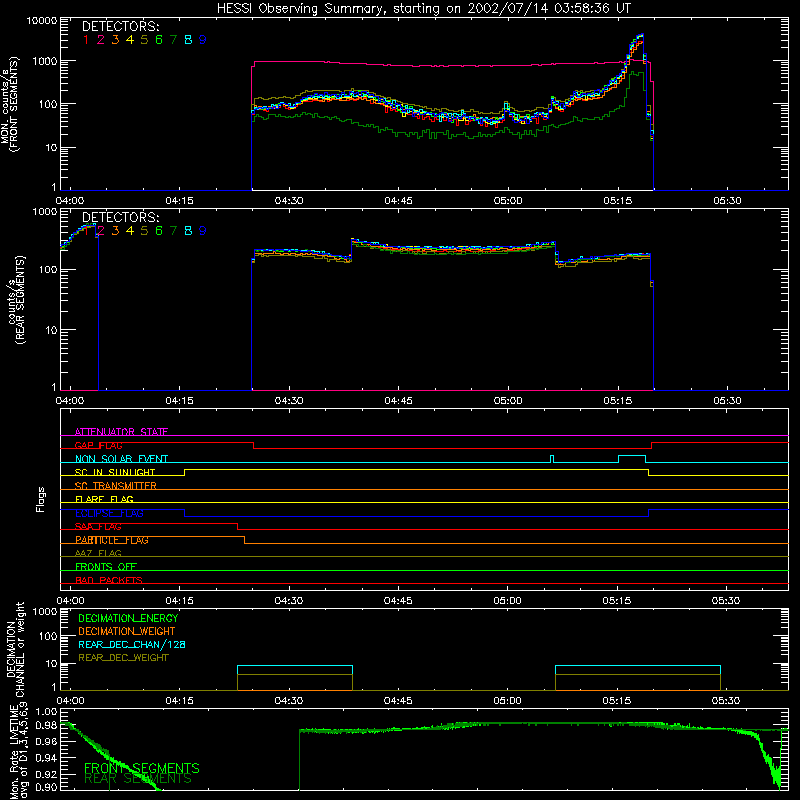Click 'DETECTORS:' legend in rear segments plot
The width and height of the screenshot is (800, 800).
point(121,217)
